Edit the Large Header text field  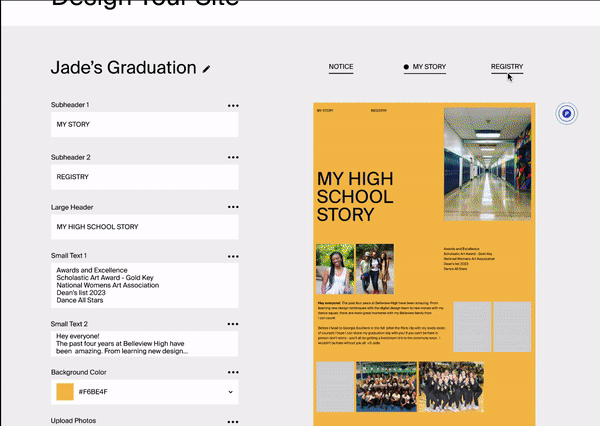(145, 227)
